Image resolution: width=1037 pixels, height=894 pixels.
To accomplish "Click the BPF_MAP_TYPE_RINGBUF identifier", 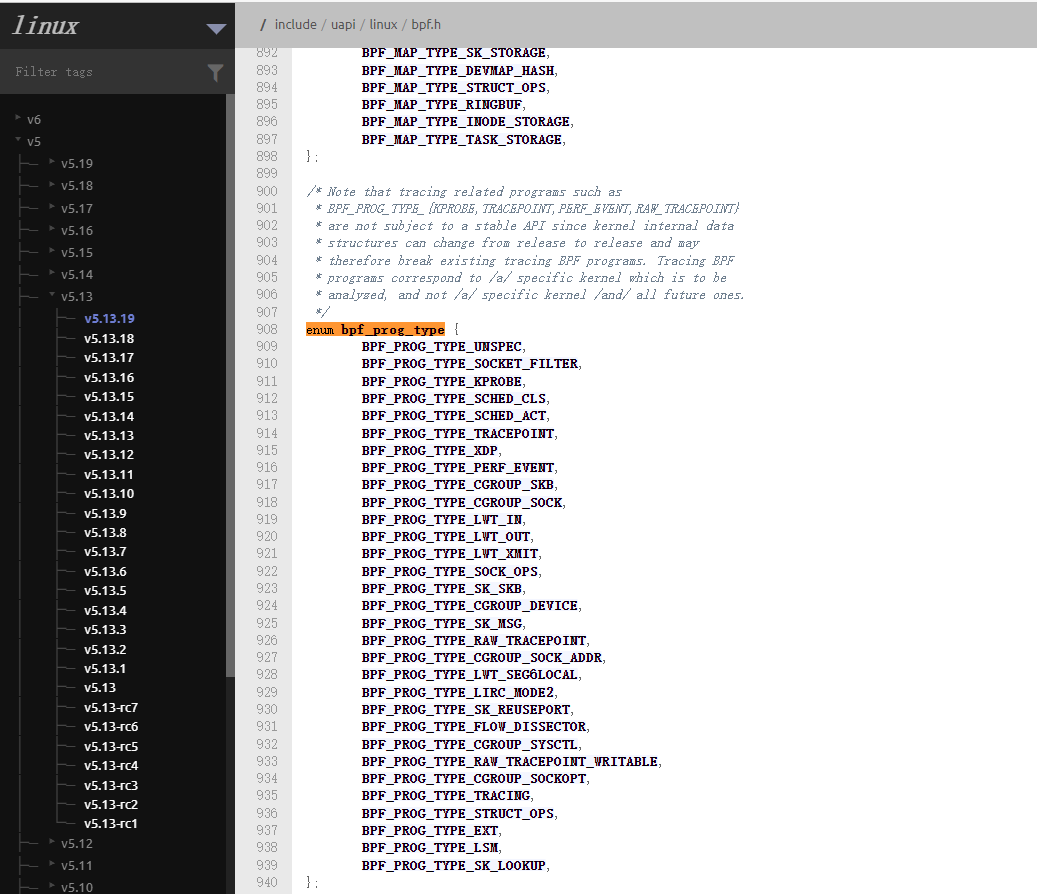I will (442, 104).
